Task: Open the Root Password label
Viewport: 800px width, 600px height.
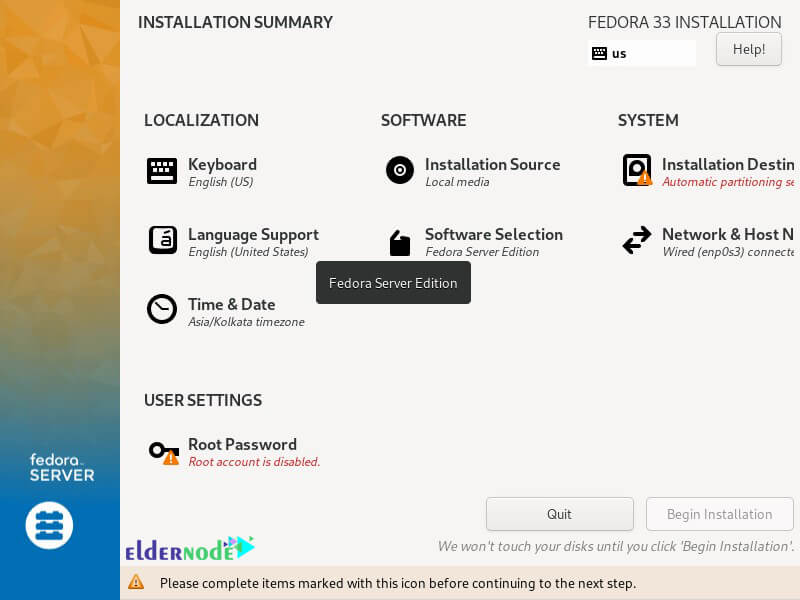Action: coord(242,444)
